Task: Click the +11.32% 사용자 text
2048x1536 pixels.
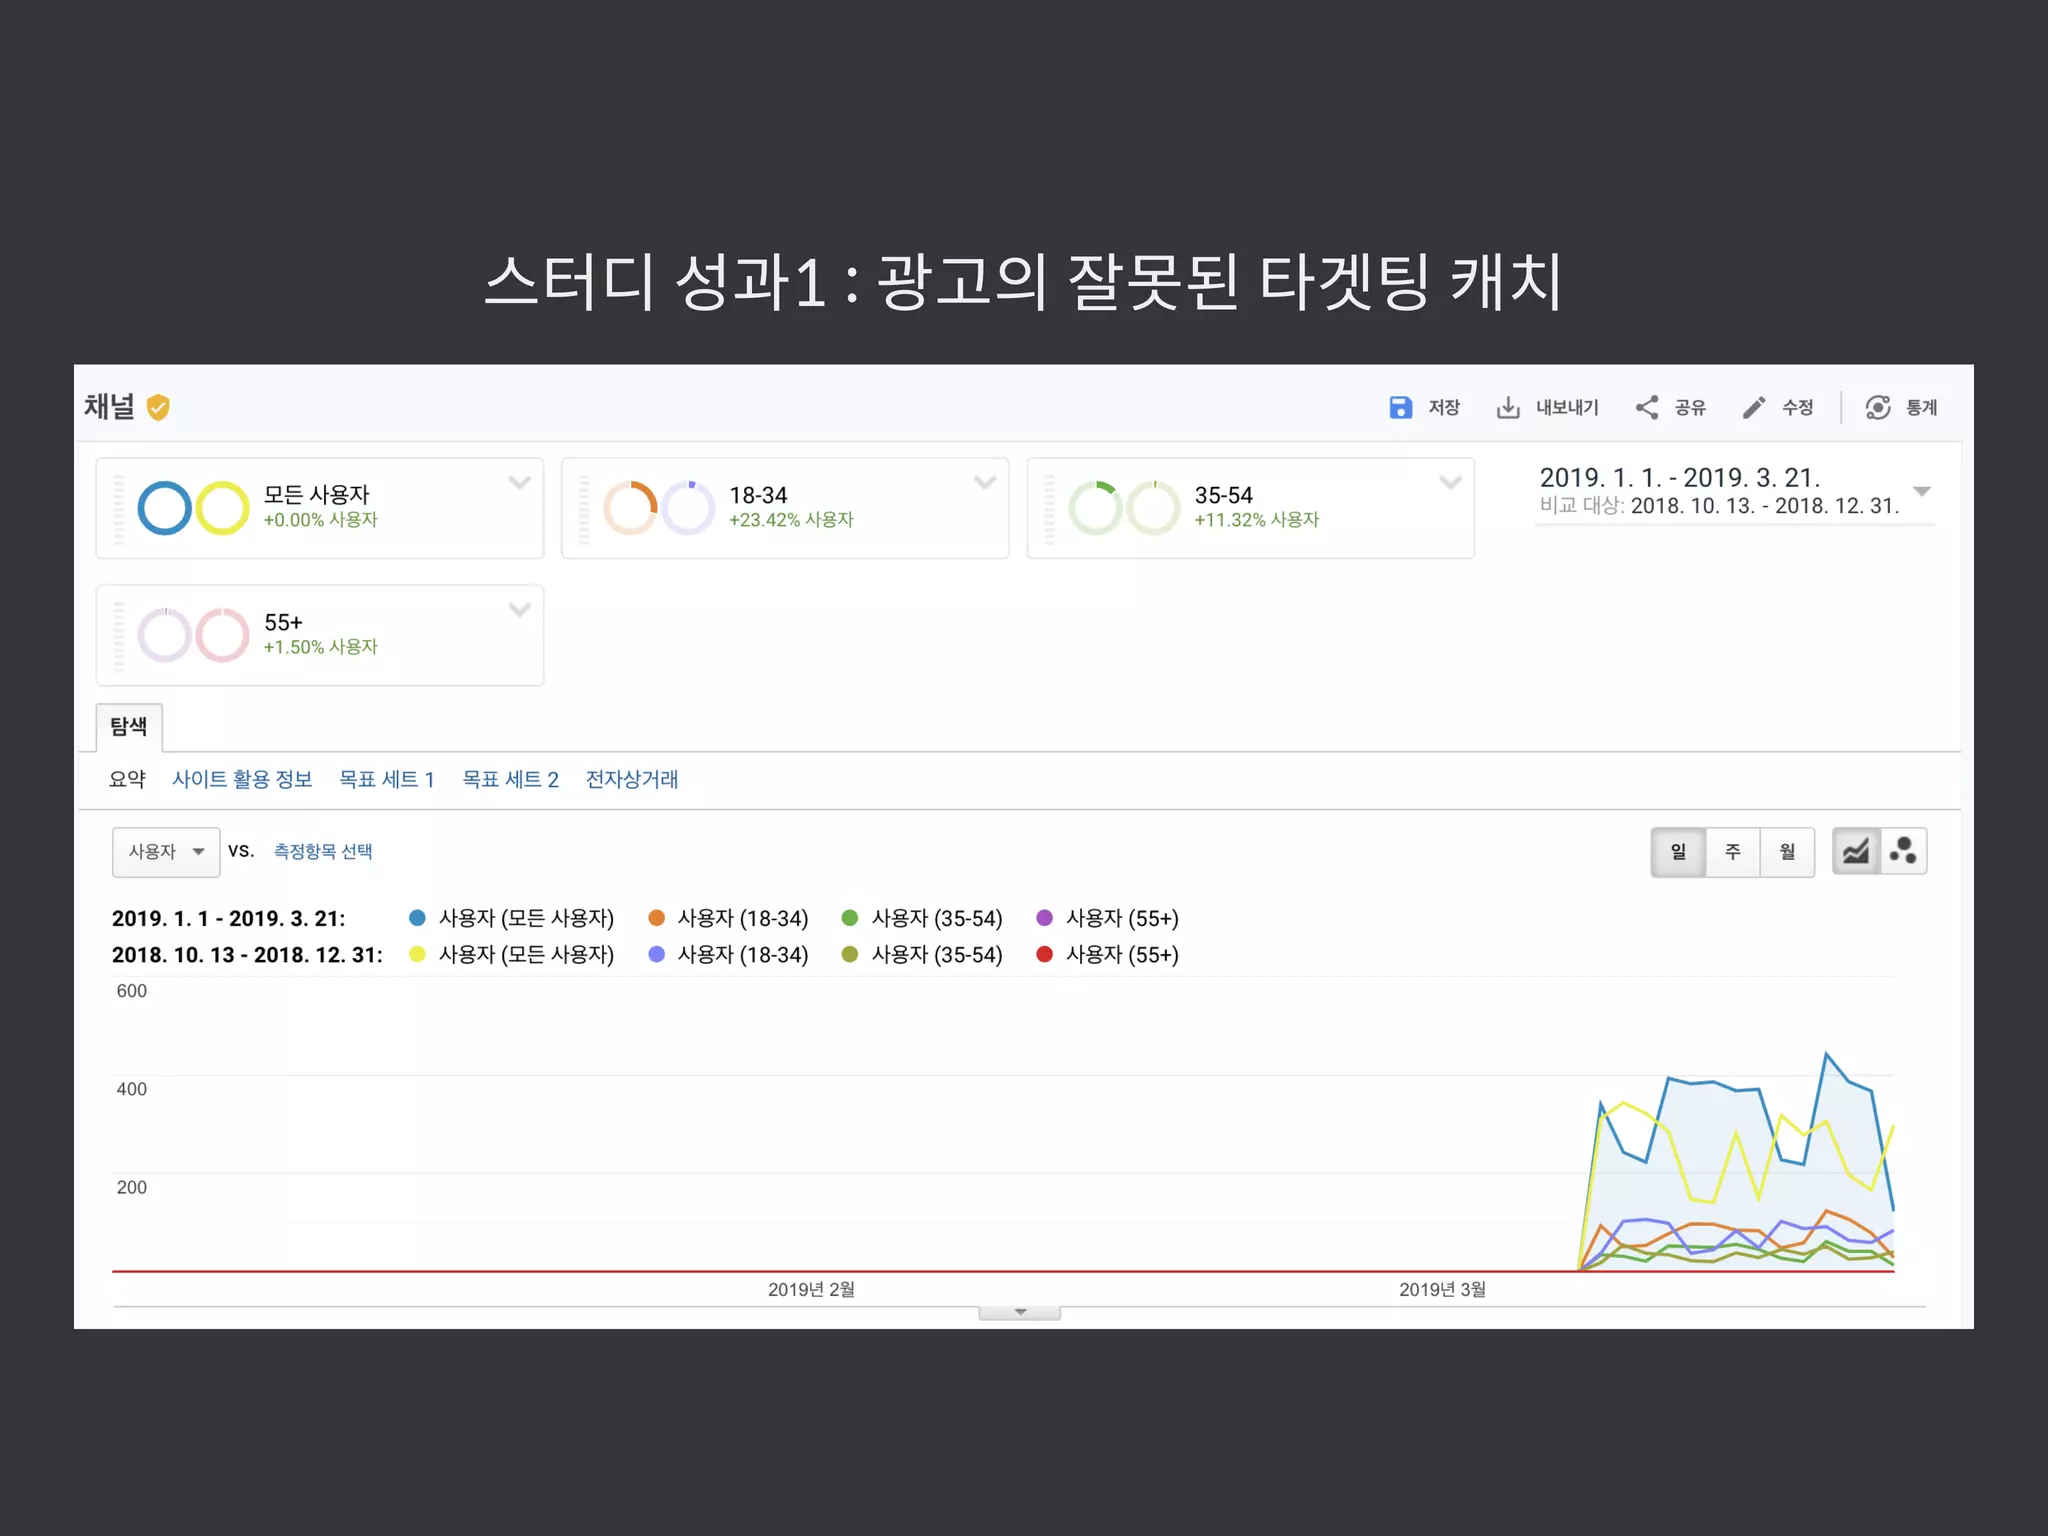Action: point(1257,520)
